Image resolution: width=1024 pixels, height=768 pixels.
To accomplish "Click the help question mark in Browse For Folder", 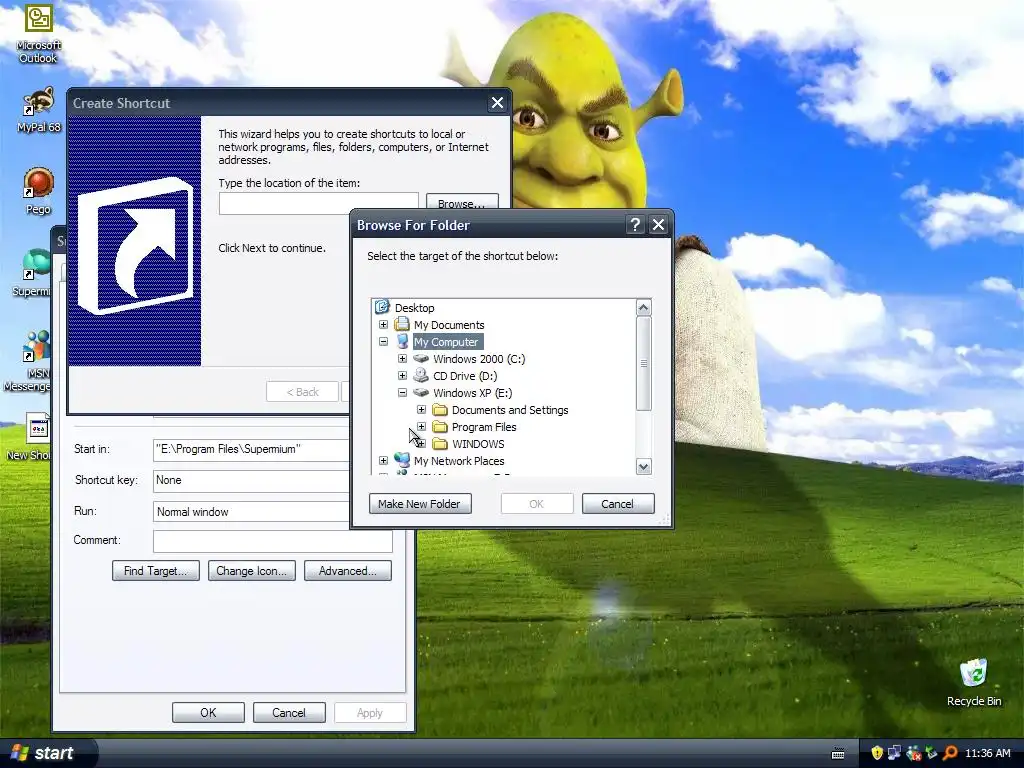I will pyautogui.click(x=635, y=225).
